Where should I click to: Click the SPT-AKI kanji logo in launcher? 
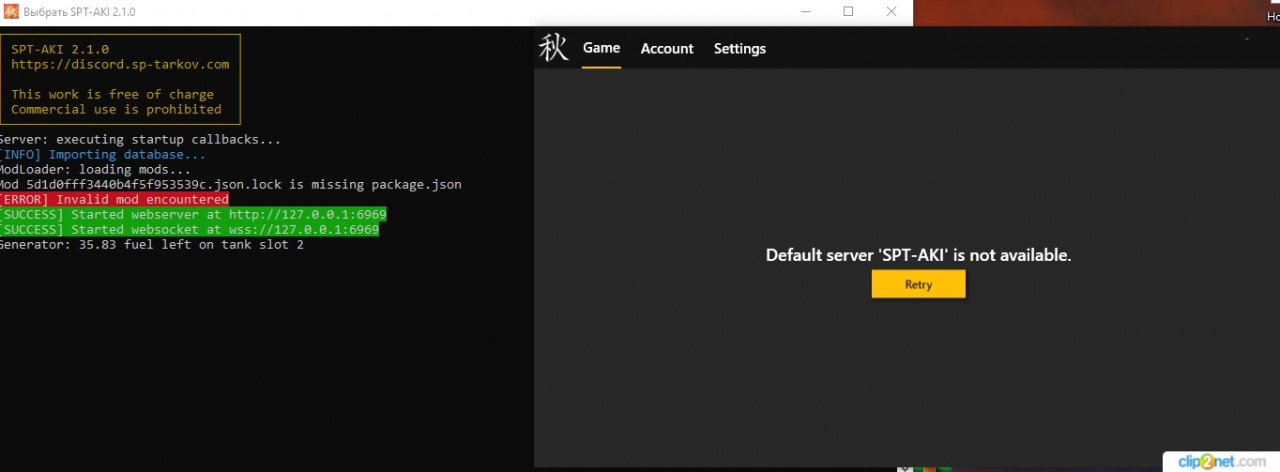coord(553,48)
